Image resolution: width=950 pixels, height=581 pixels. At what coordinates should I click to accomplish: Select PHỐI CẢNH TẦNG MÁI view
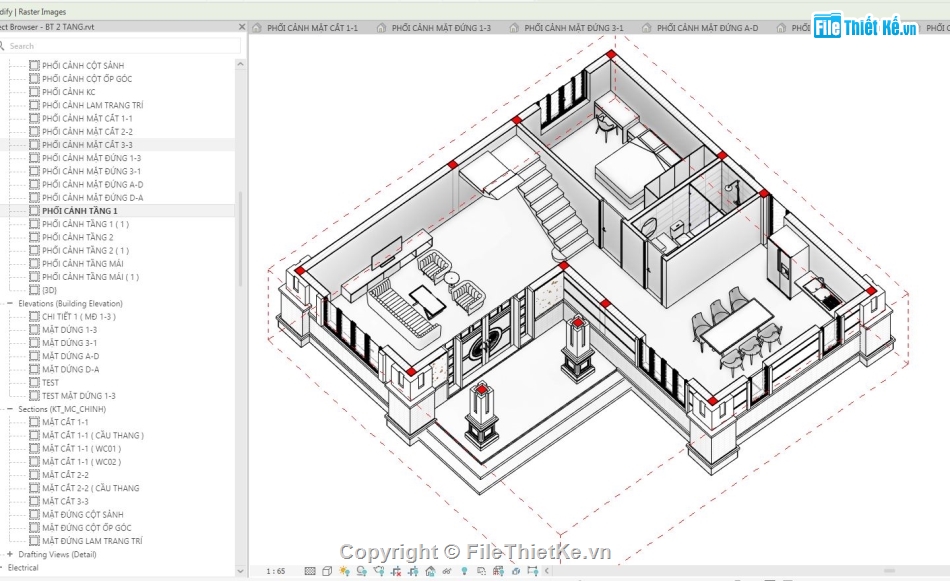pos(83,264)
